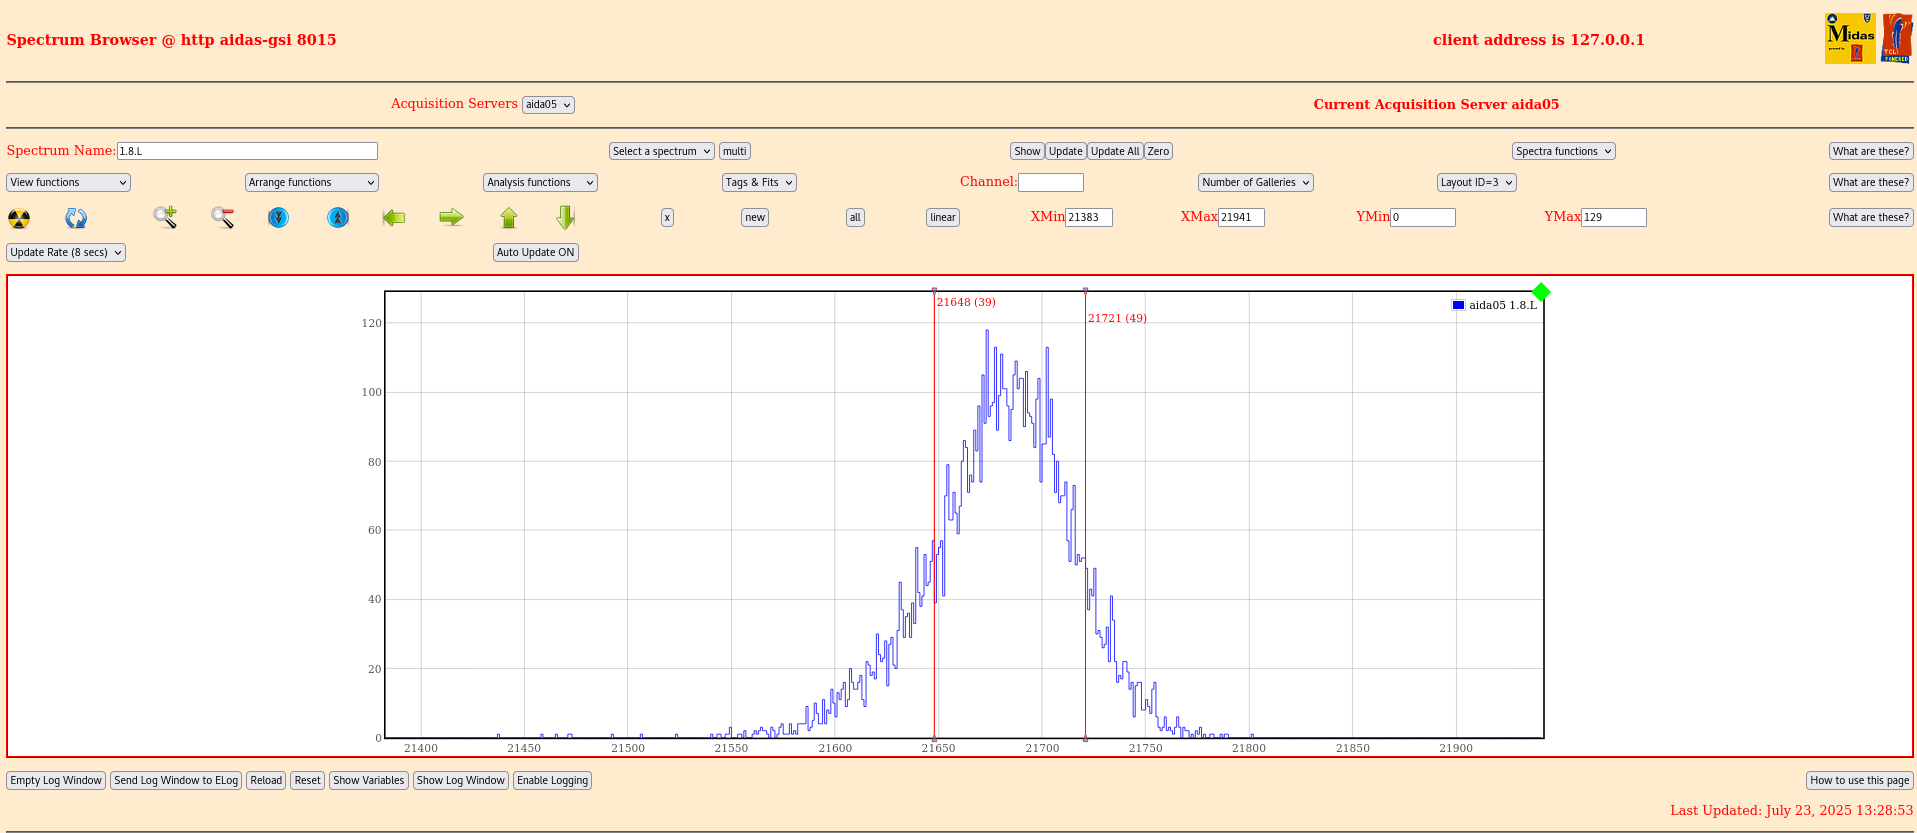Click the Tcl Powered logo icon
The width and height of the screenshot is (1917, 833).
(1897, 39)
